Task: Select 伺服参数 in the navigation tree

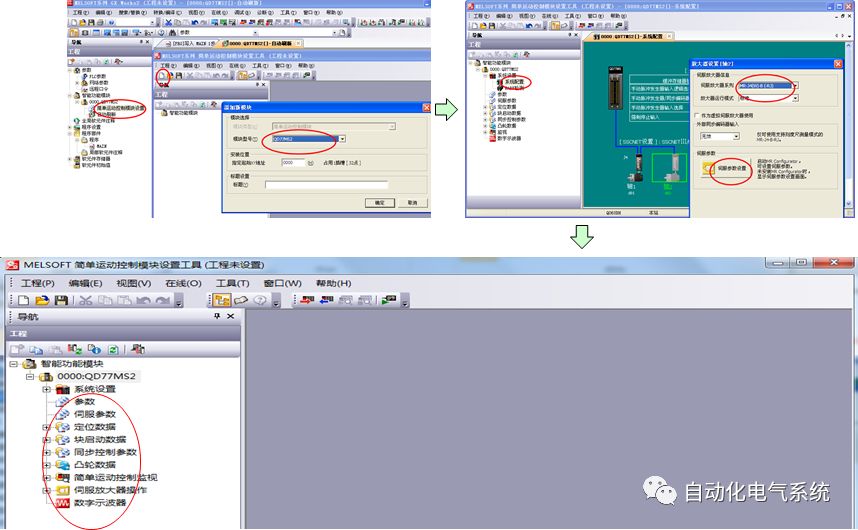Action: coord(95,414)
